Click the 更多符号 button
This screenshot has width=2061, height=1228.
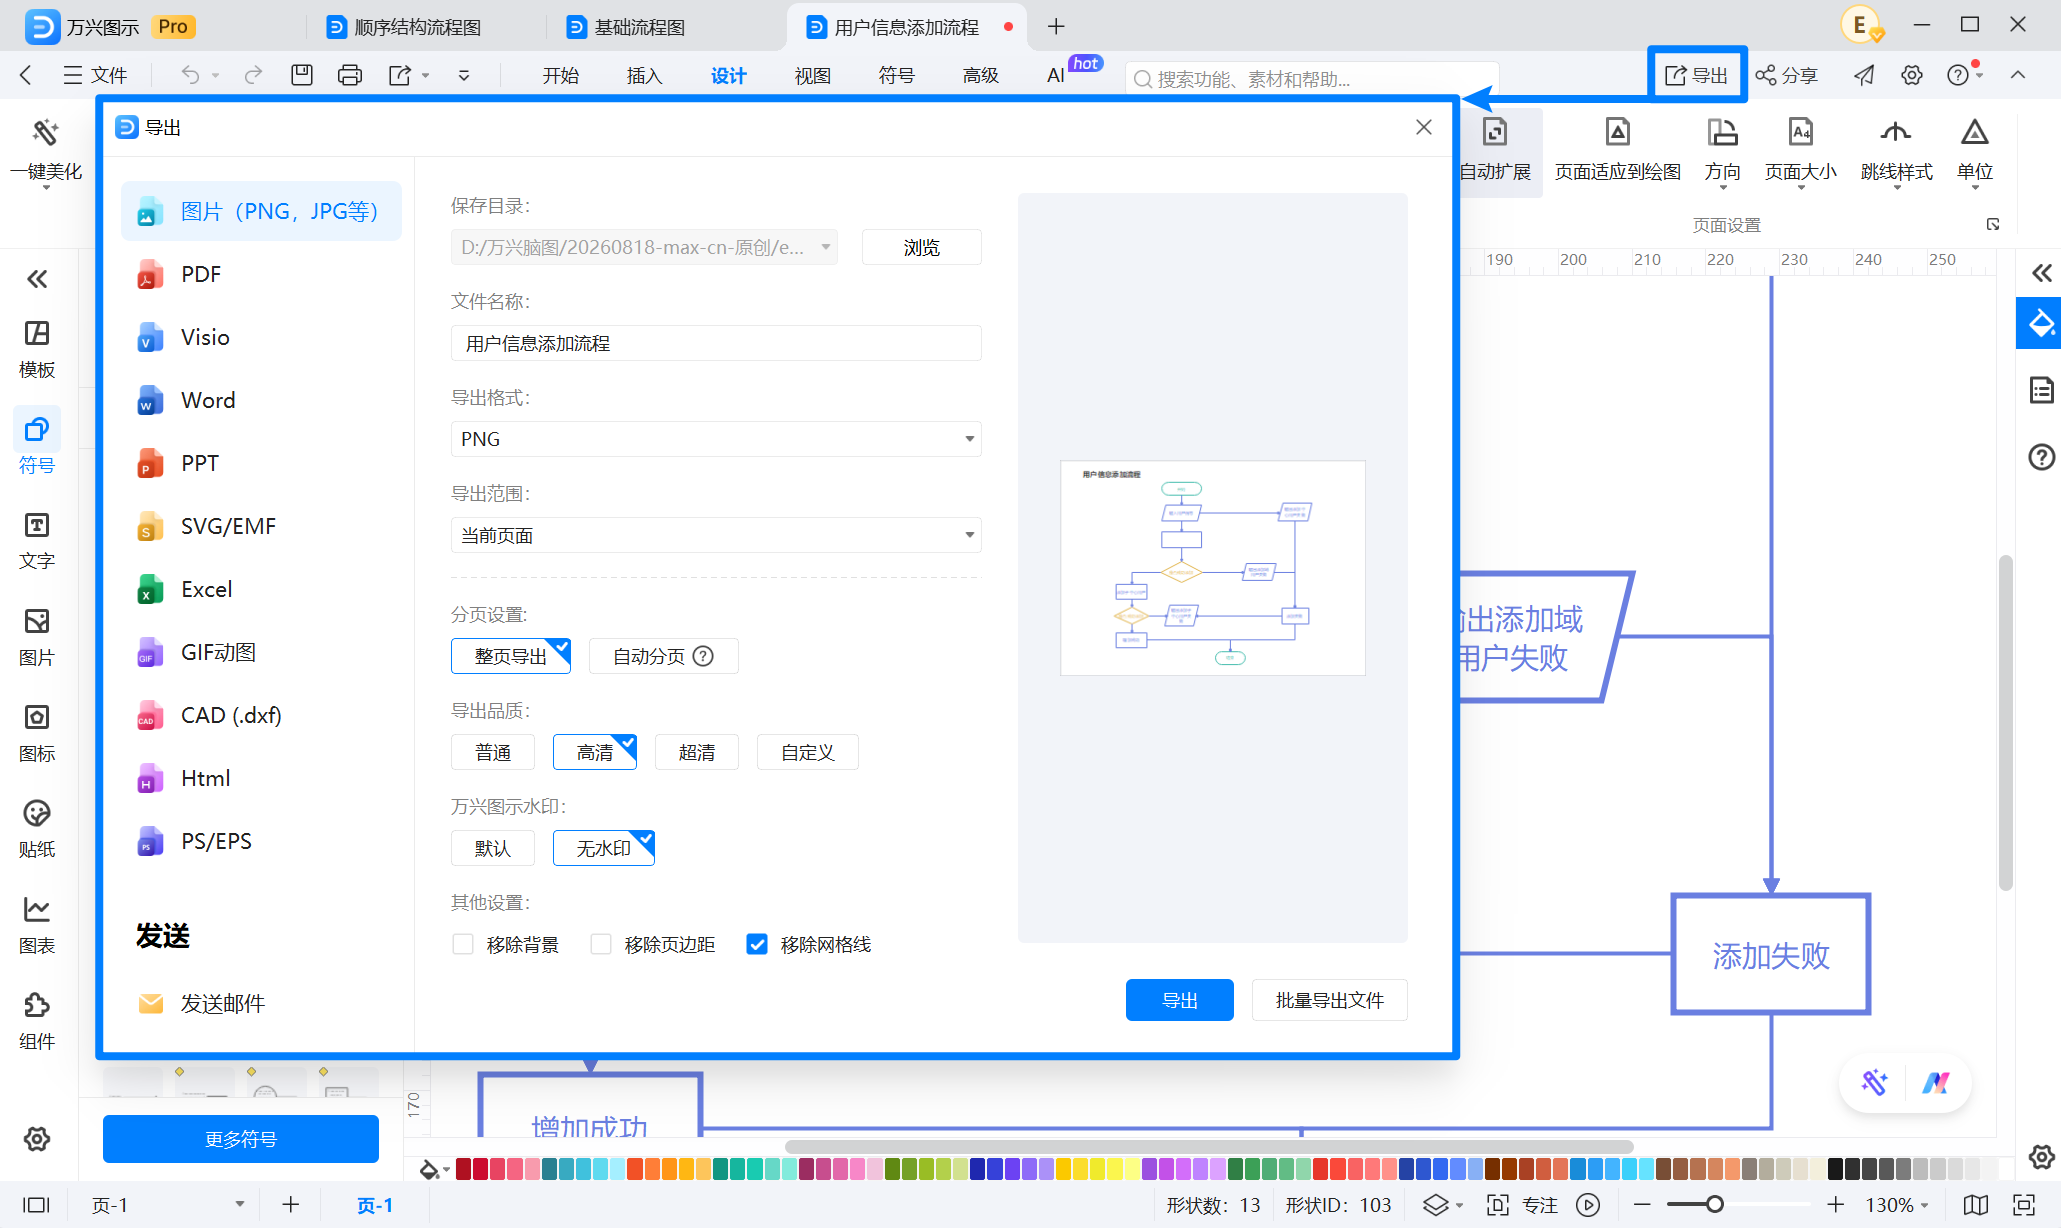pyautogui.click(x=240, y=1139)
